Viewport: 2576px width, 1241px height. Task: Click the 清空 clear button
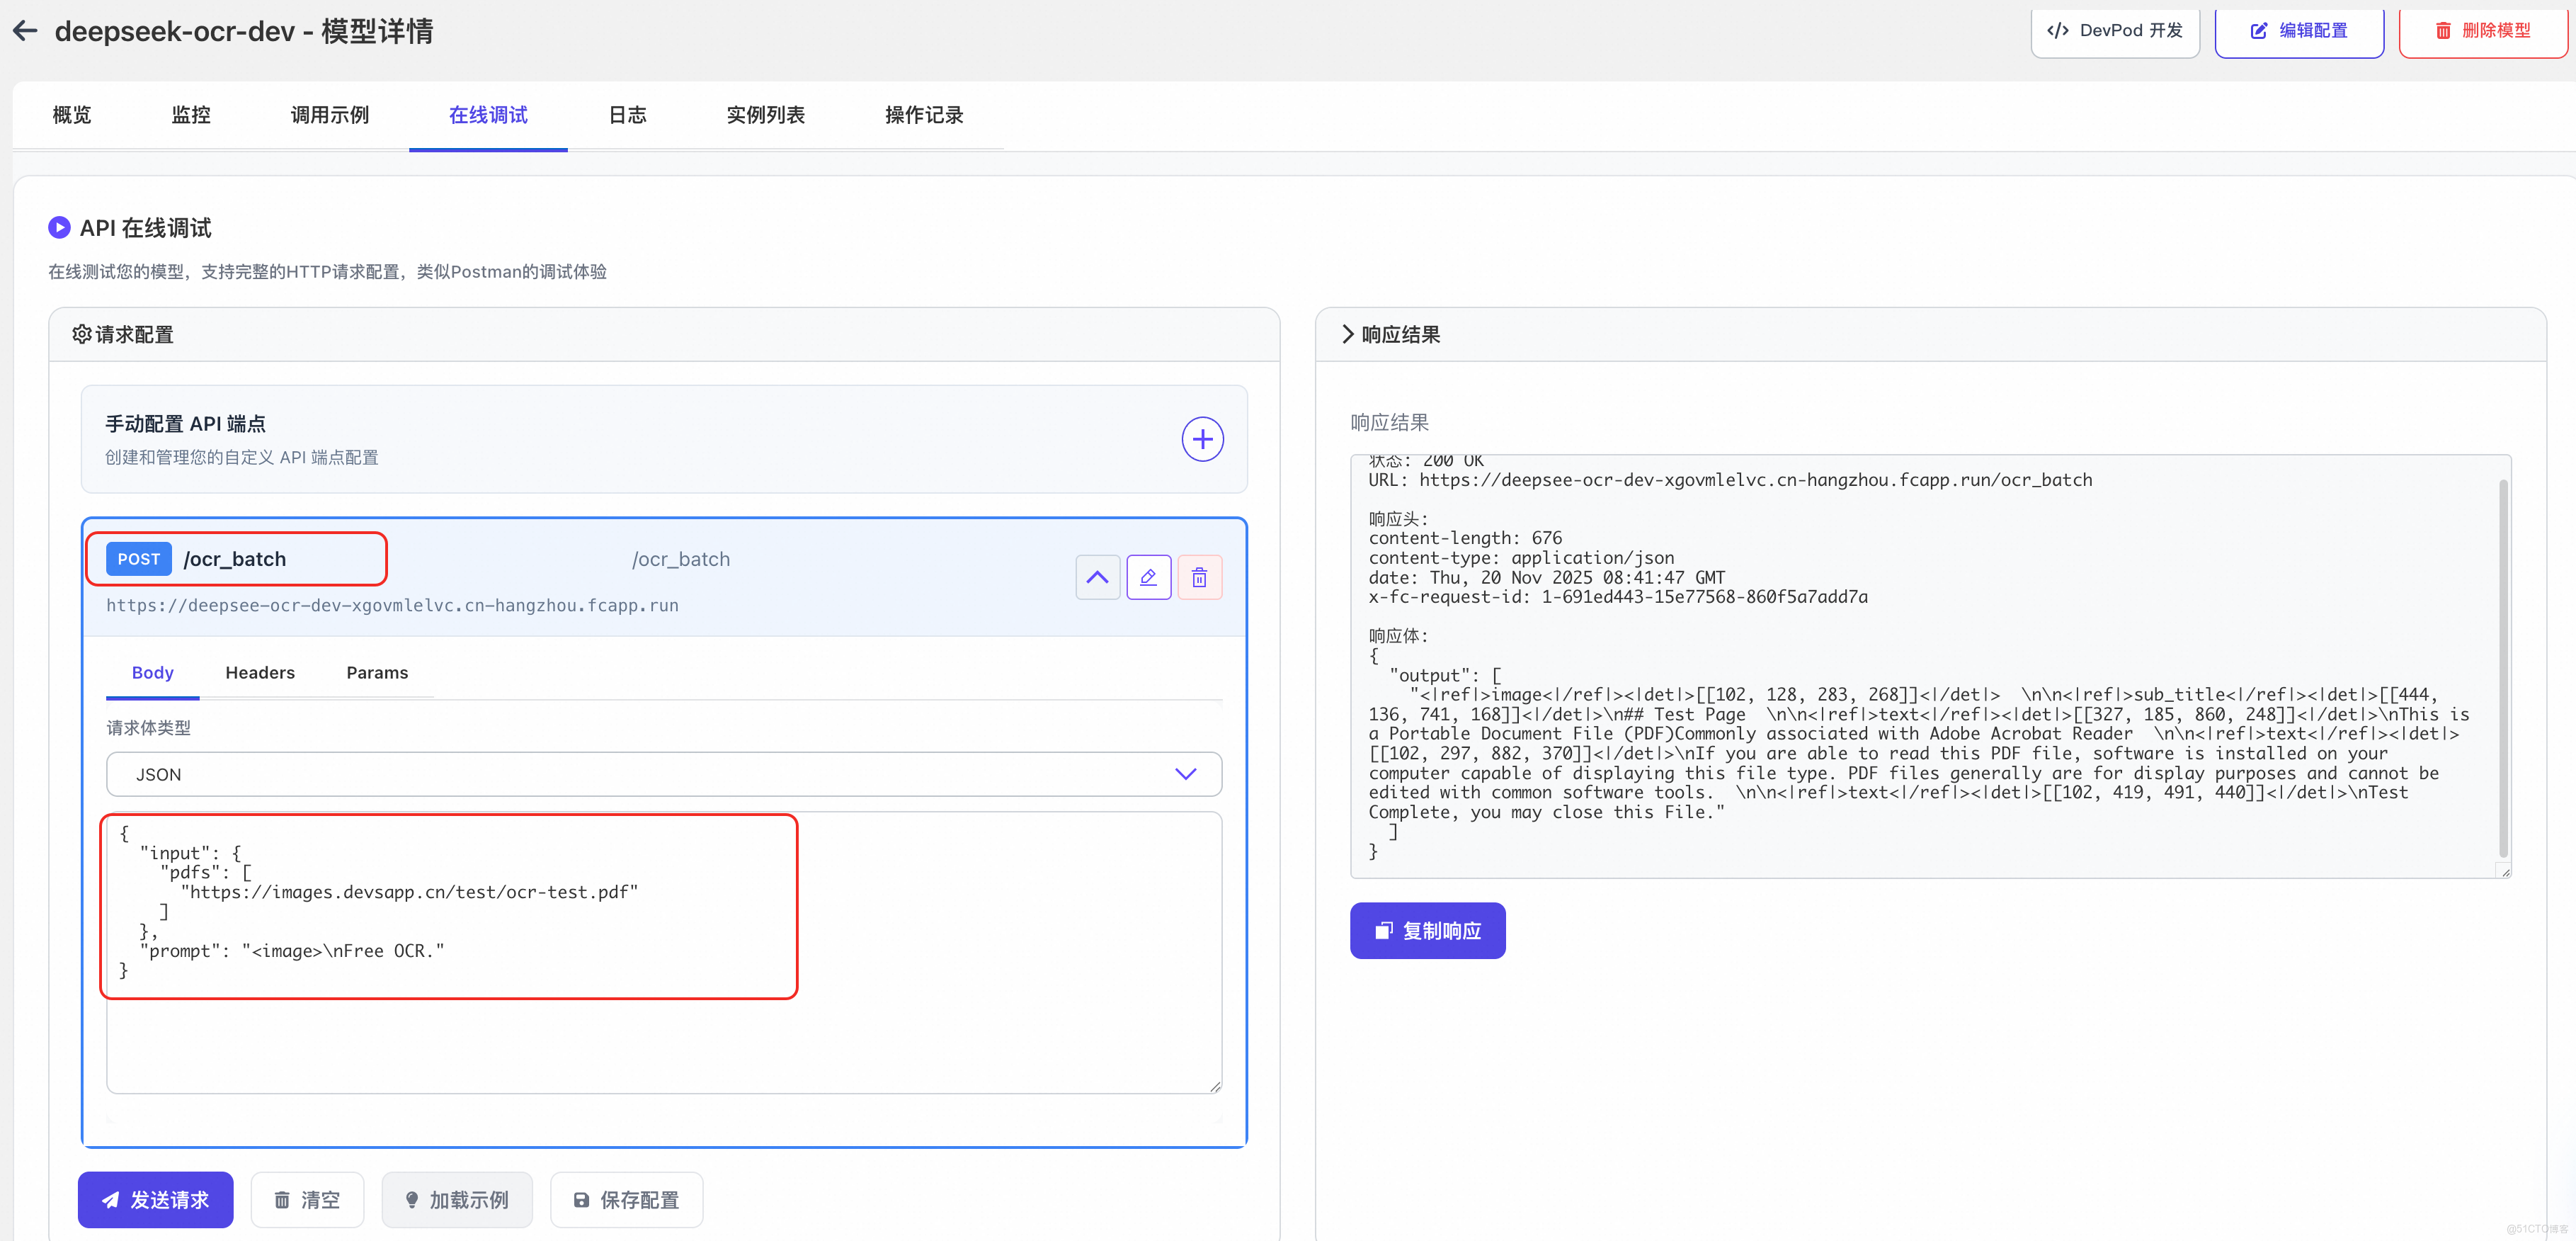[307, 1199]
